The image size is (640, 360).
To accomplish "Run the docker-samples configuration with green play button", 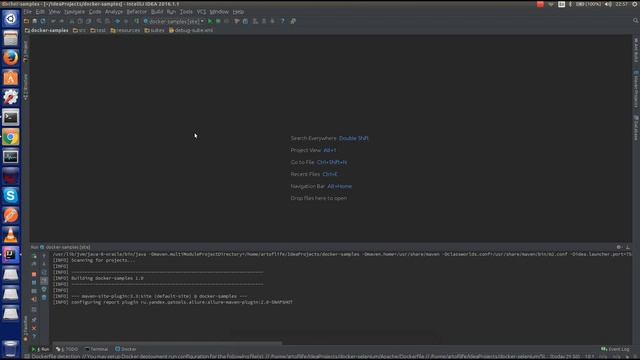I will tap(210, 21).
